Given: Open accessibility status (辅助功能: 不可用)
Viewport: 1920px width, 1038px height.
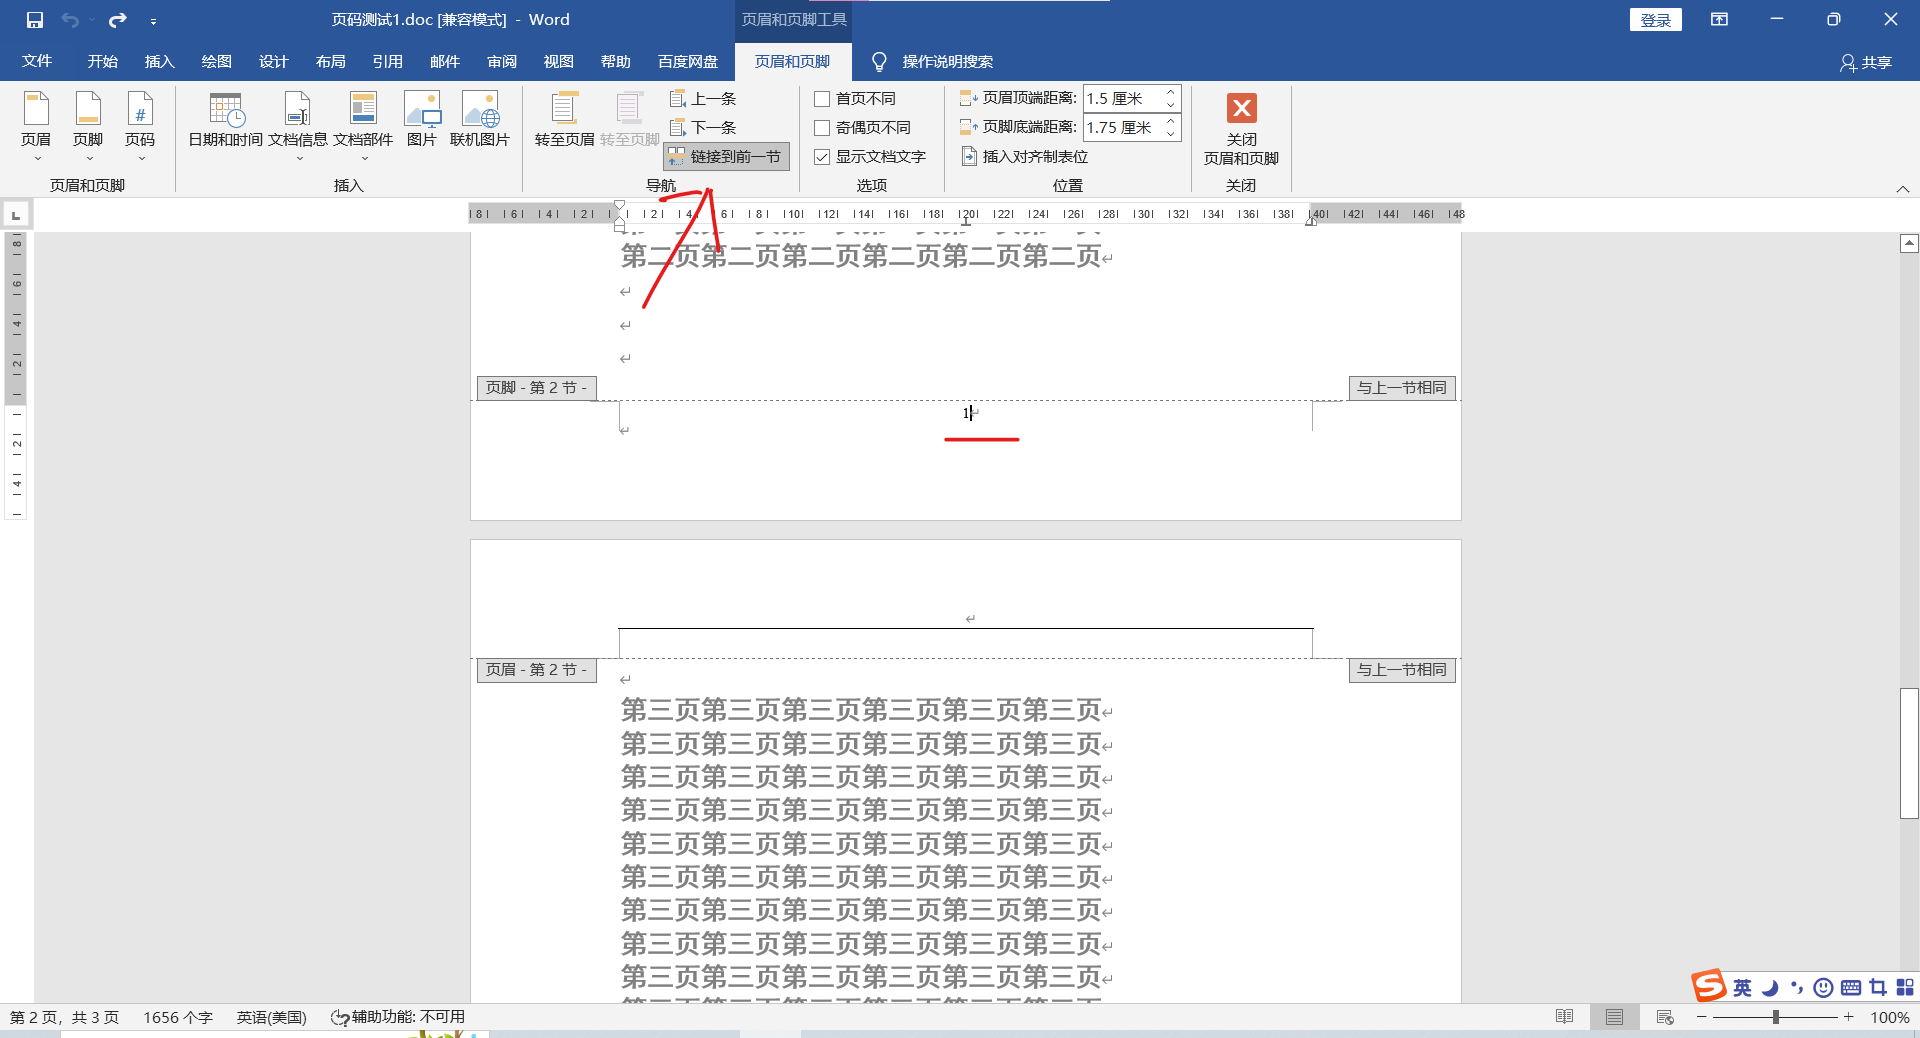Looking at the screenshot, I should pyautogui.click(x=398, y=1018).
